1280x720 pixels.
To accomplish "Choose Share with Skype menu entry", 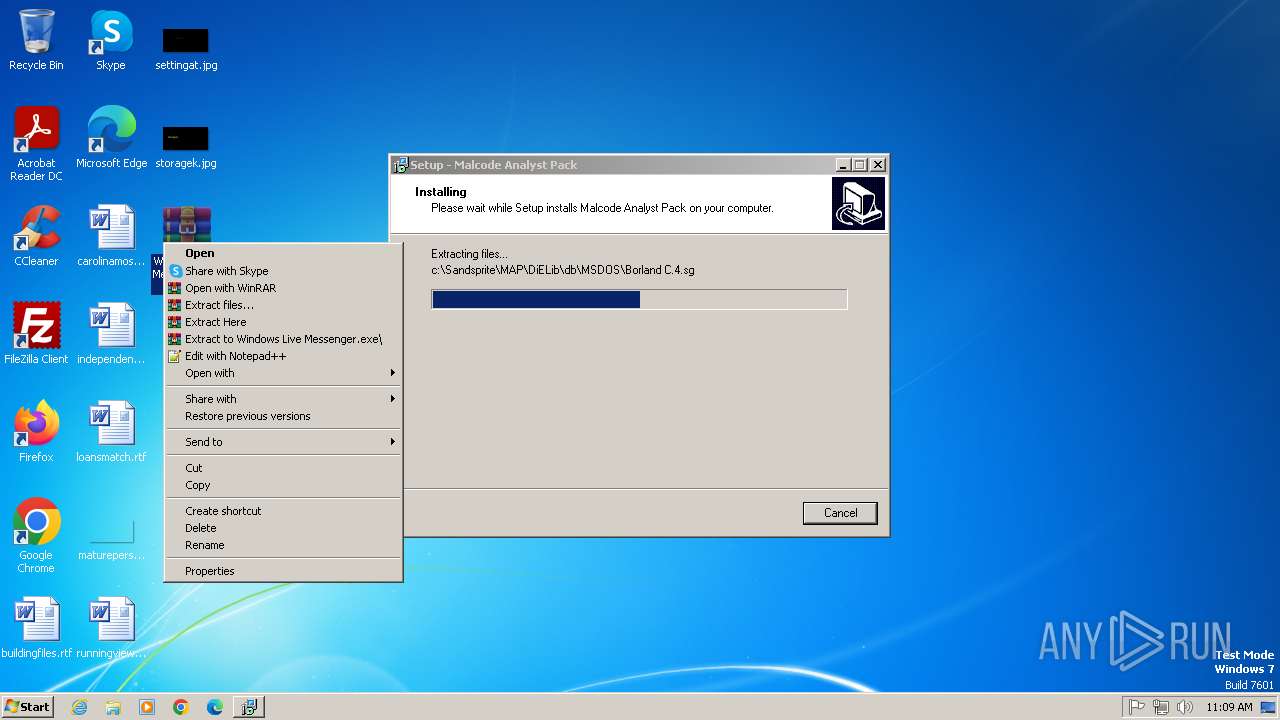I will (x=283, y=271).
